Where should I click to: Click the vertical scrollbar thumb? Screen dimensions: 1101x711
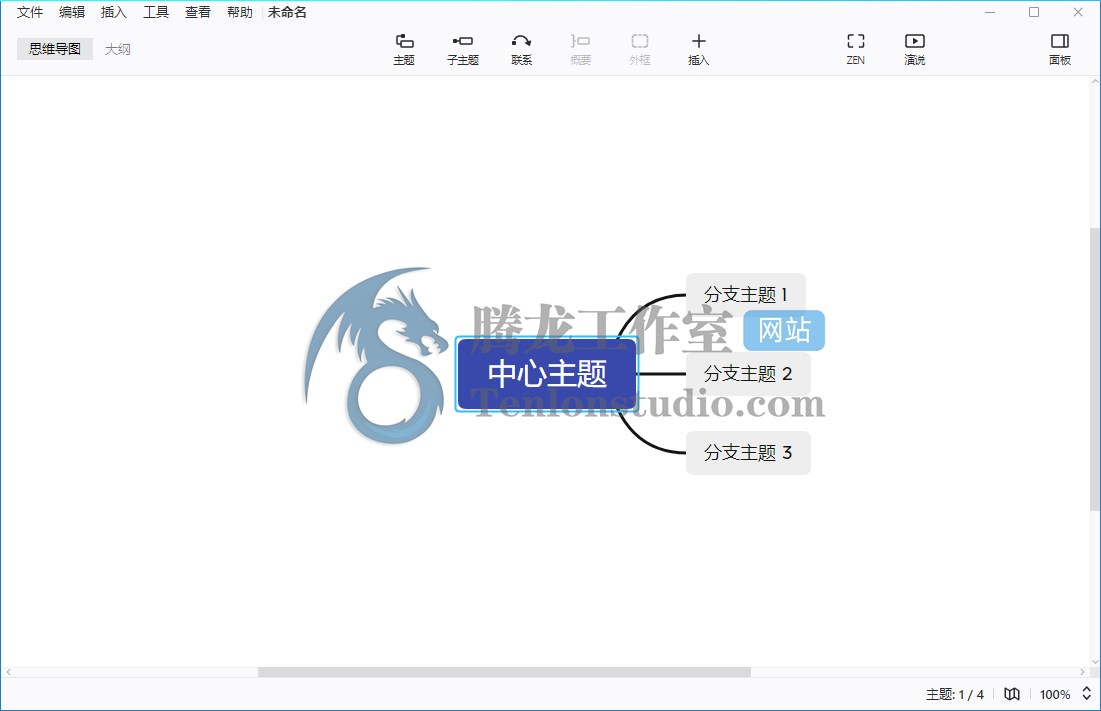(x=1095, y=369)
